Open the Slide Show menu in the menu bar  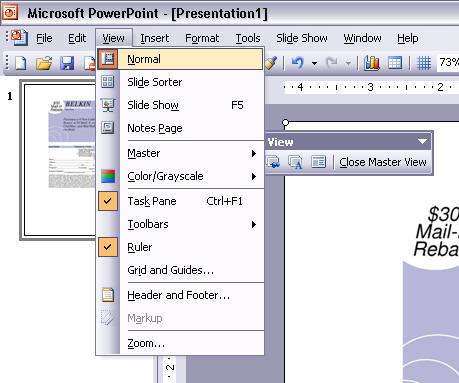point(302,38)
